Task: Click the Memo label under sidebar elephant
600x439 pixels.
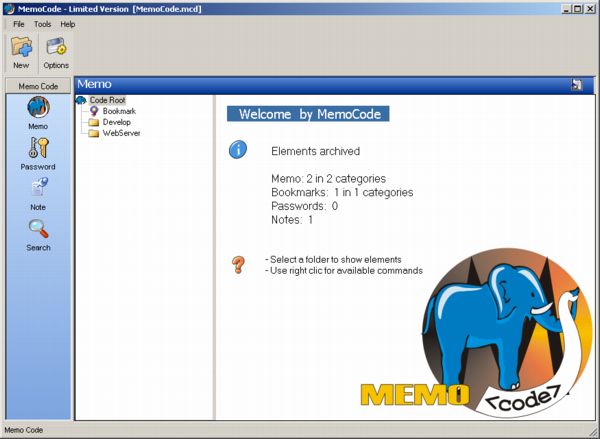Action: [38, 126]
